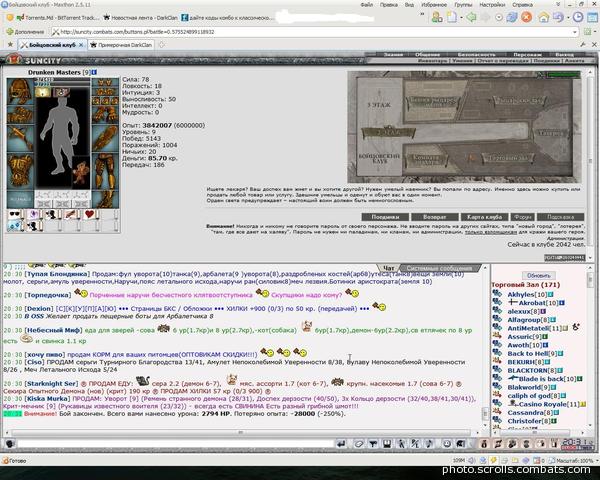Click the chat message input field

[x=176, y=444]
